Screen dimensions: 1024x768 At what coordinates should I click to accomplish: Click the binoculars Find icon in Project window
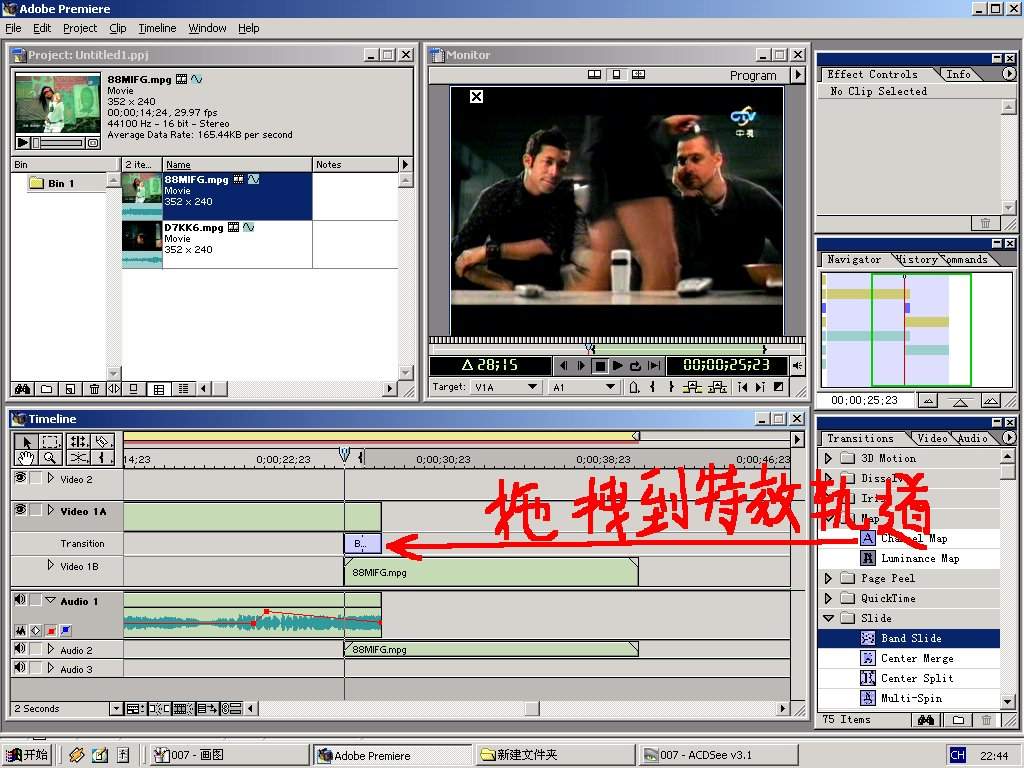[x=23, y=389]
